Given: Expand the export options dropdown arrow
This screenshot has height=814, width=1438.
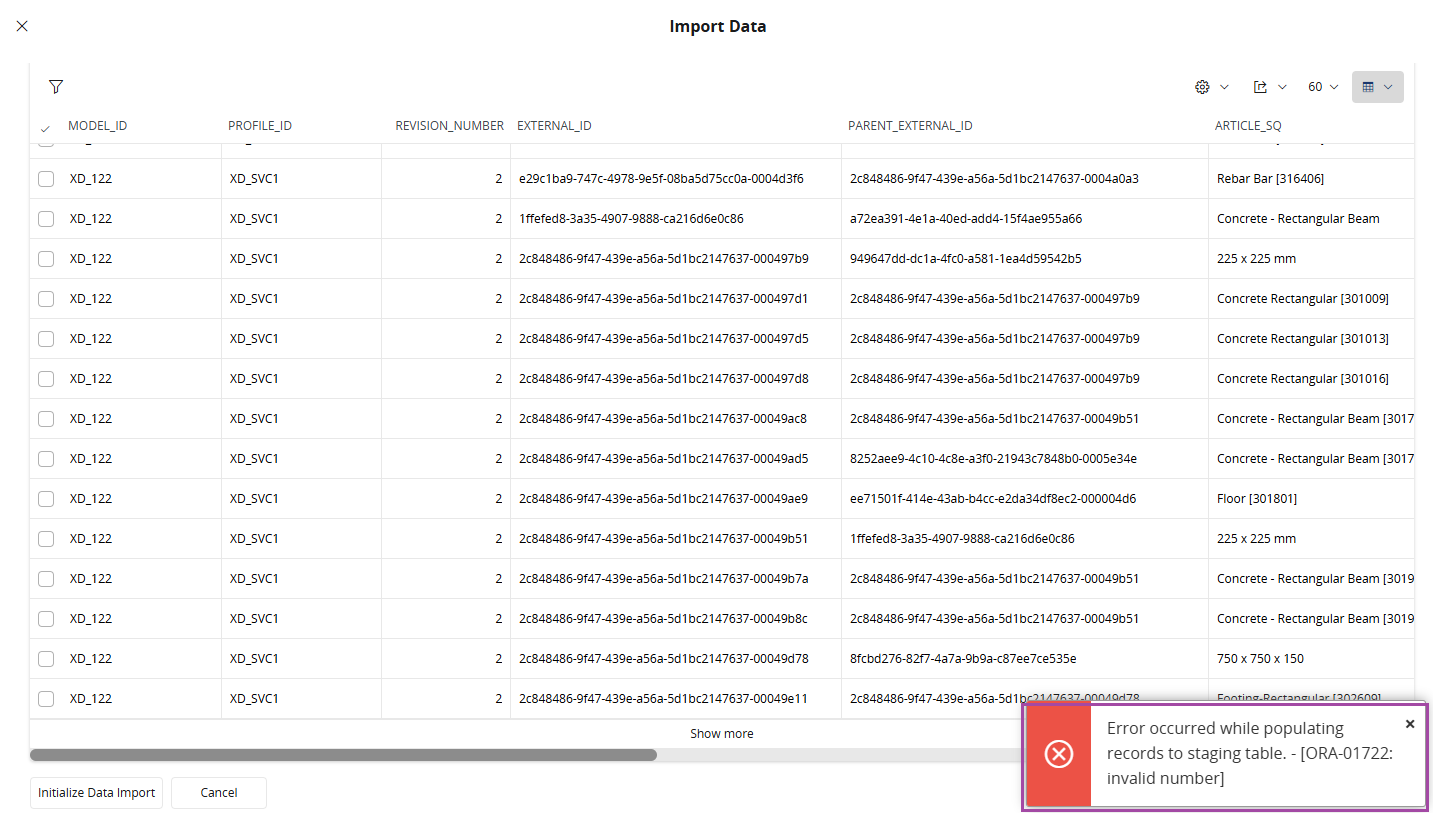Looking at the screenshot, I should (x=1283, y=87).
